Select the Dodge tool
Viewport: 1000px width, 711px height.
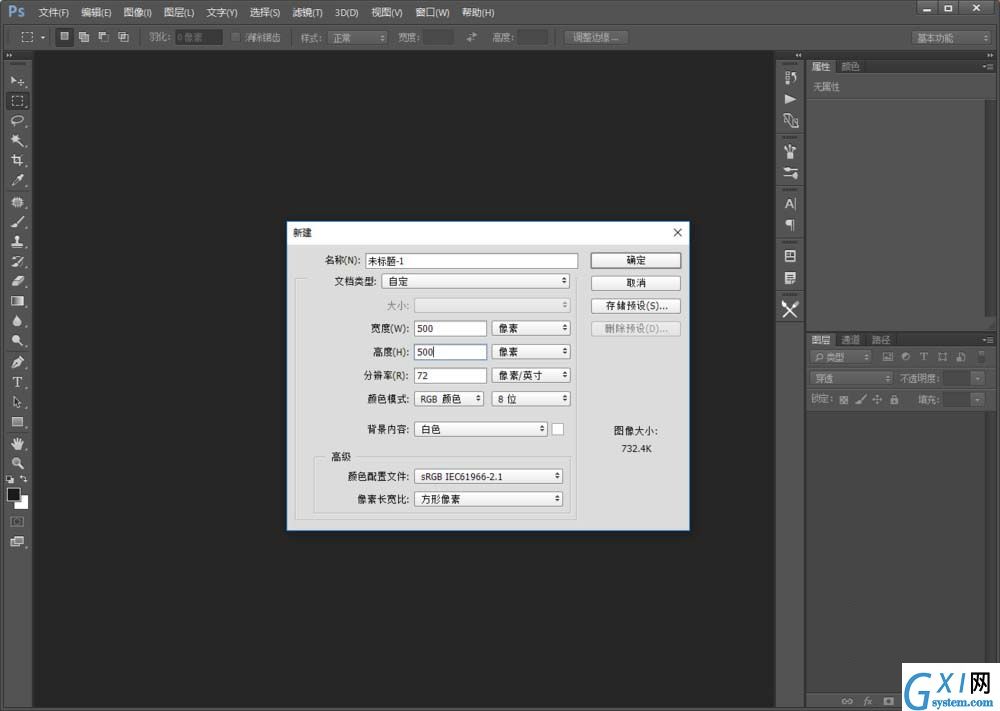point(17,341)
